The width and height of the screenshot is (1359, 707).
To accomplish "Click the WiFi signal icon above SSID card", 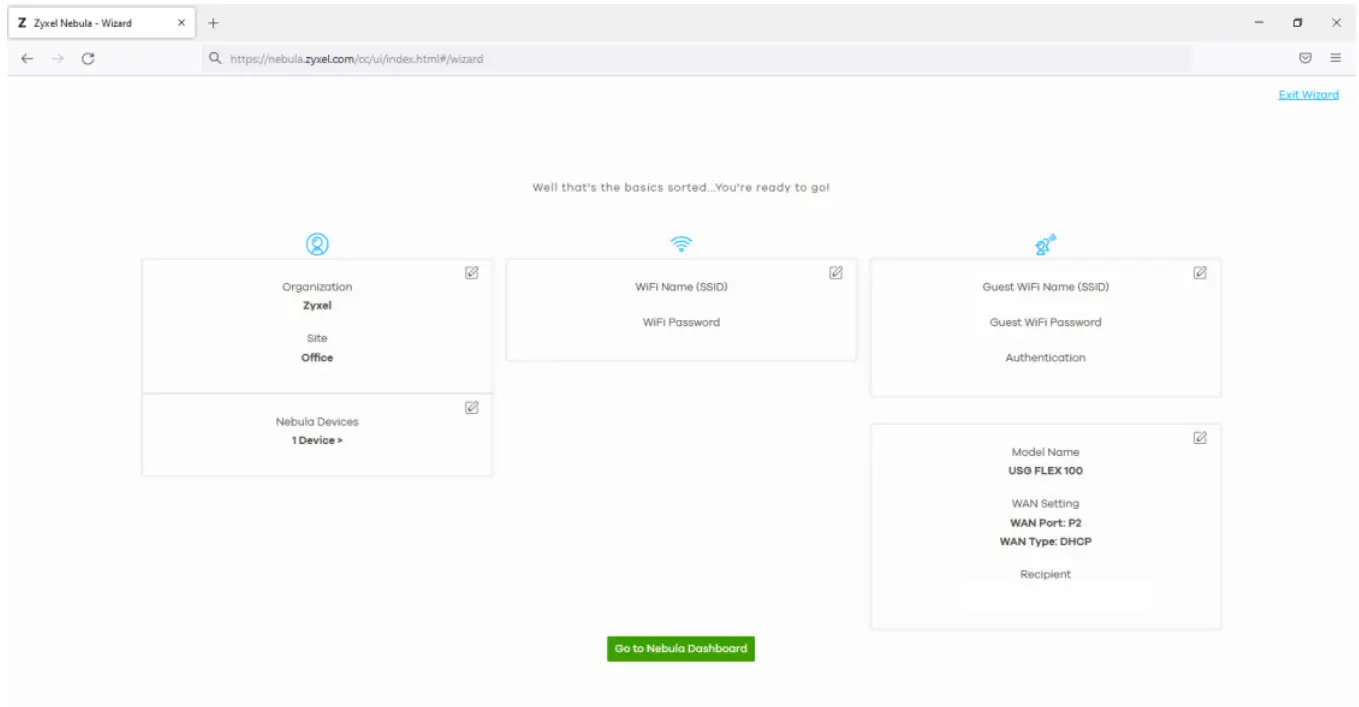I will 681,241.
